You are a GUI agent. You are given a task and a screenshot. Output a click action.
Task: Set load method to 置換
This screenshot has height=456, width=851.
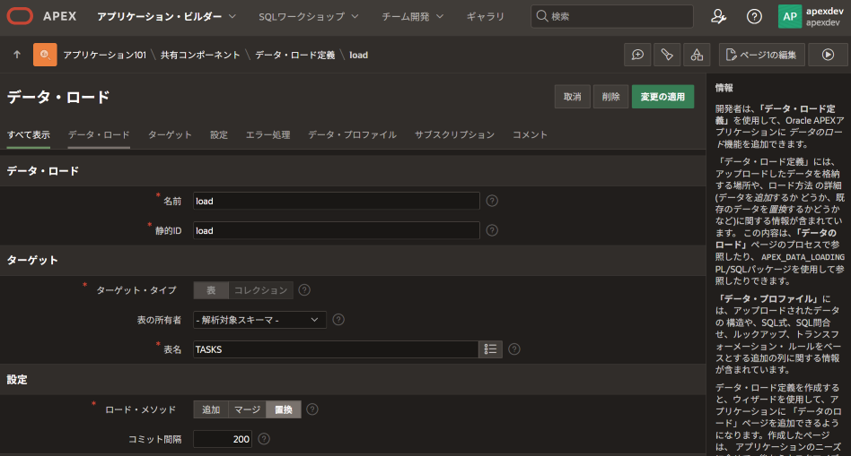tap(283, 409)
